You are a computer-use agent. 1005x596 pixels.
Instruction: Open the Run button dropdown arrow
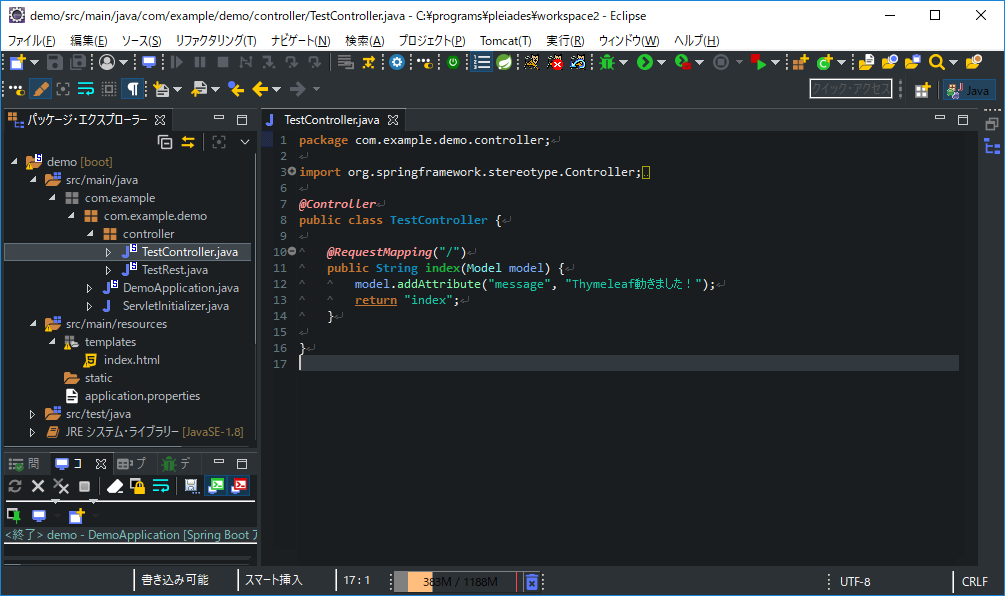pos(661,62)
